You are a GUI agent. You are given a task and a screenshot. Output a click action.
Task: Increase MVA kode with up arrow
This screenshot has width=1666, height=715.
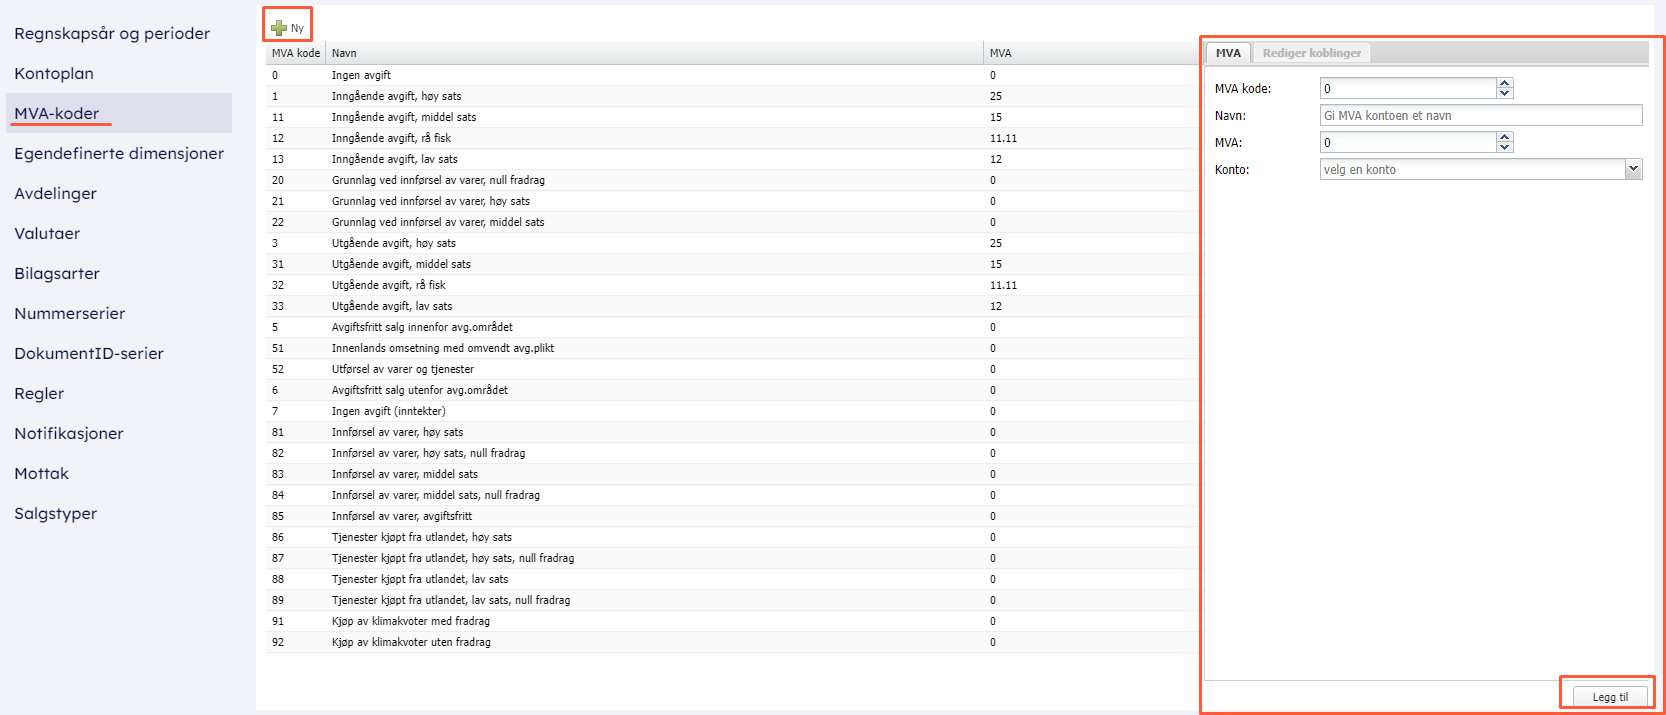(x=1504, y=84)
